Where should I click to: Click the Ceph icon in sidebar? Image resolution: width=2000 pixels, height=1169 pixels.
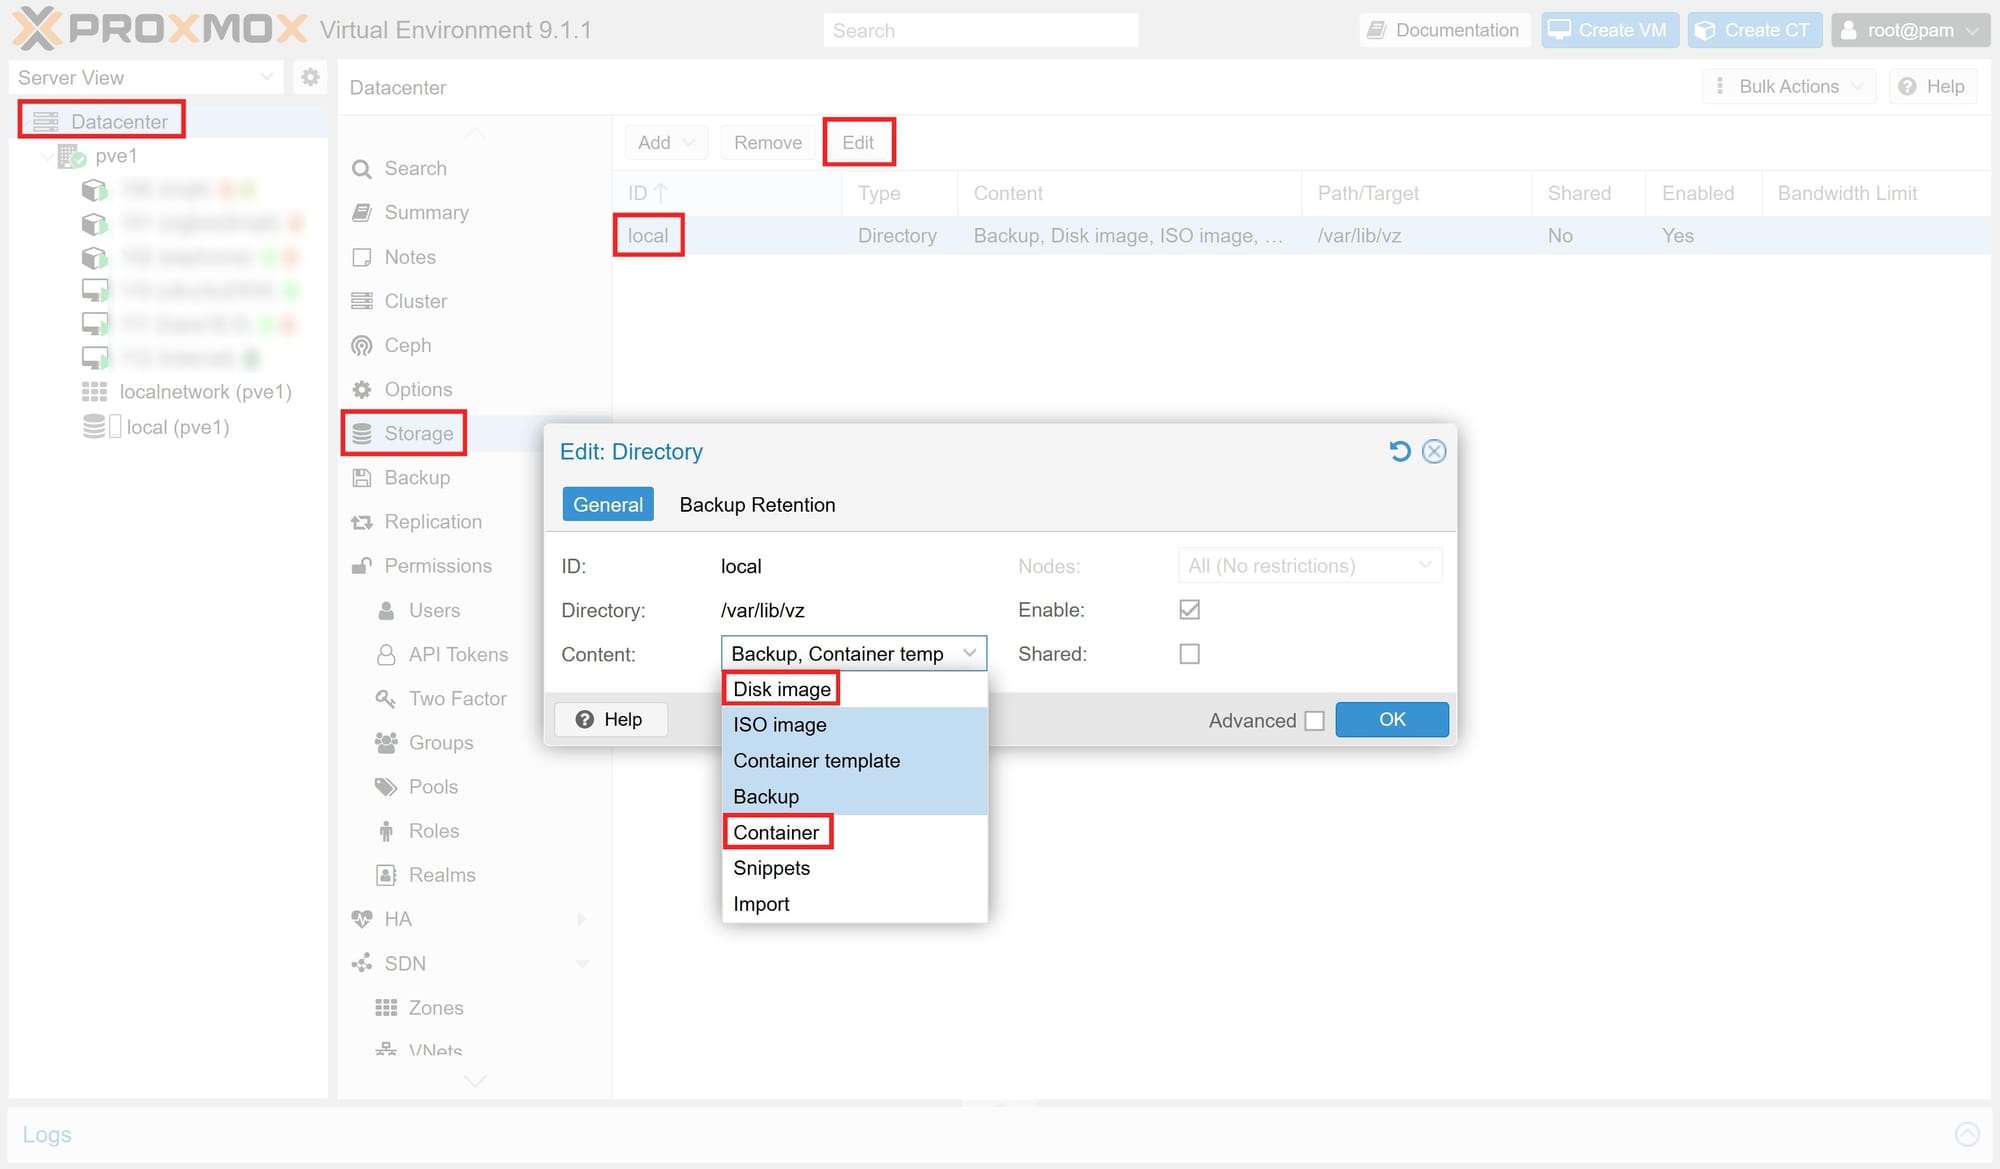pos(361,345)
